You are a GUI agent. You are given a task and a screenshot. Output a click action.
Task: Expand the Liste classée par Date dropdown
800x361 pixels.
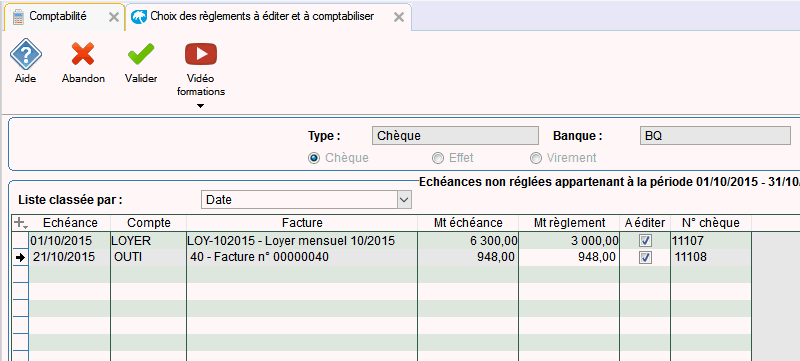[404, 200]
